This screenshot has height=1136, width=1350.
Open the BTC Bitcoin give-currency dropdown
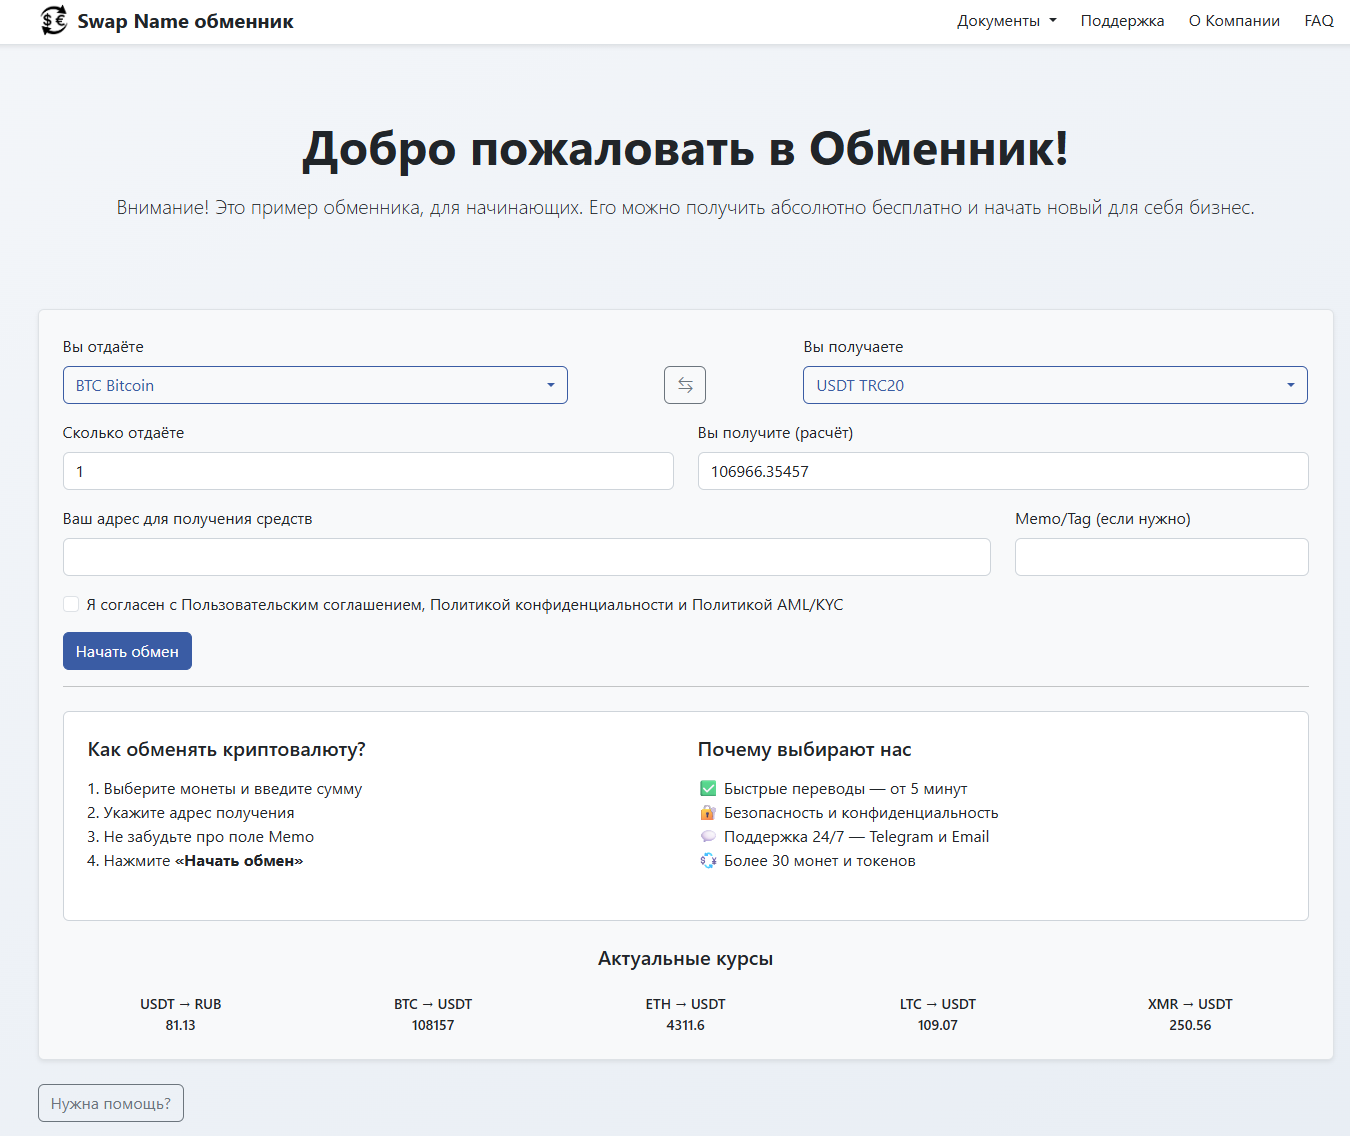[x=315, y=385]
